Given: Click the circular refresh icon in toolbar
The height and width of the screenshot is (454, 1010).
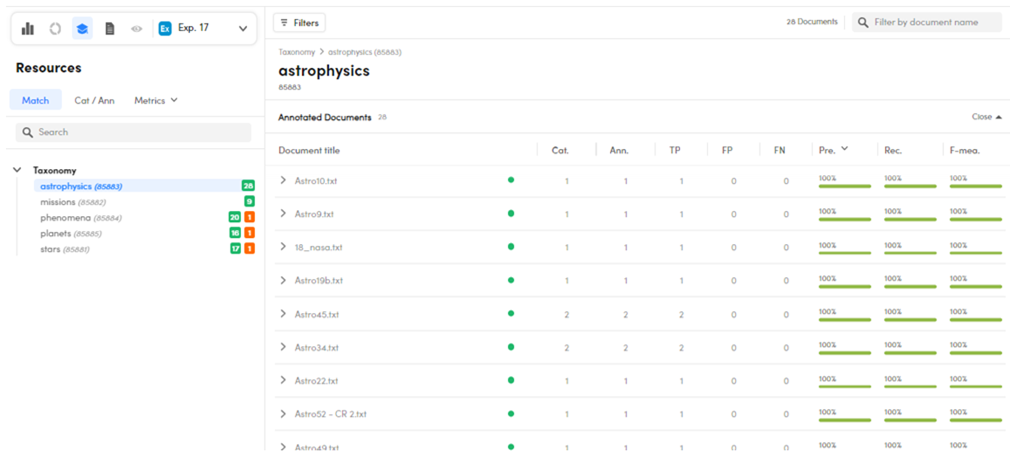Looking at the screenshot, I should click(x=55, y=29).
